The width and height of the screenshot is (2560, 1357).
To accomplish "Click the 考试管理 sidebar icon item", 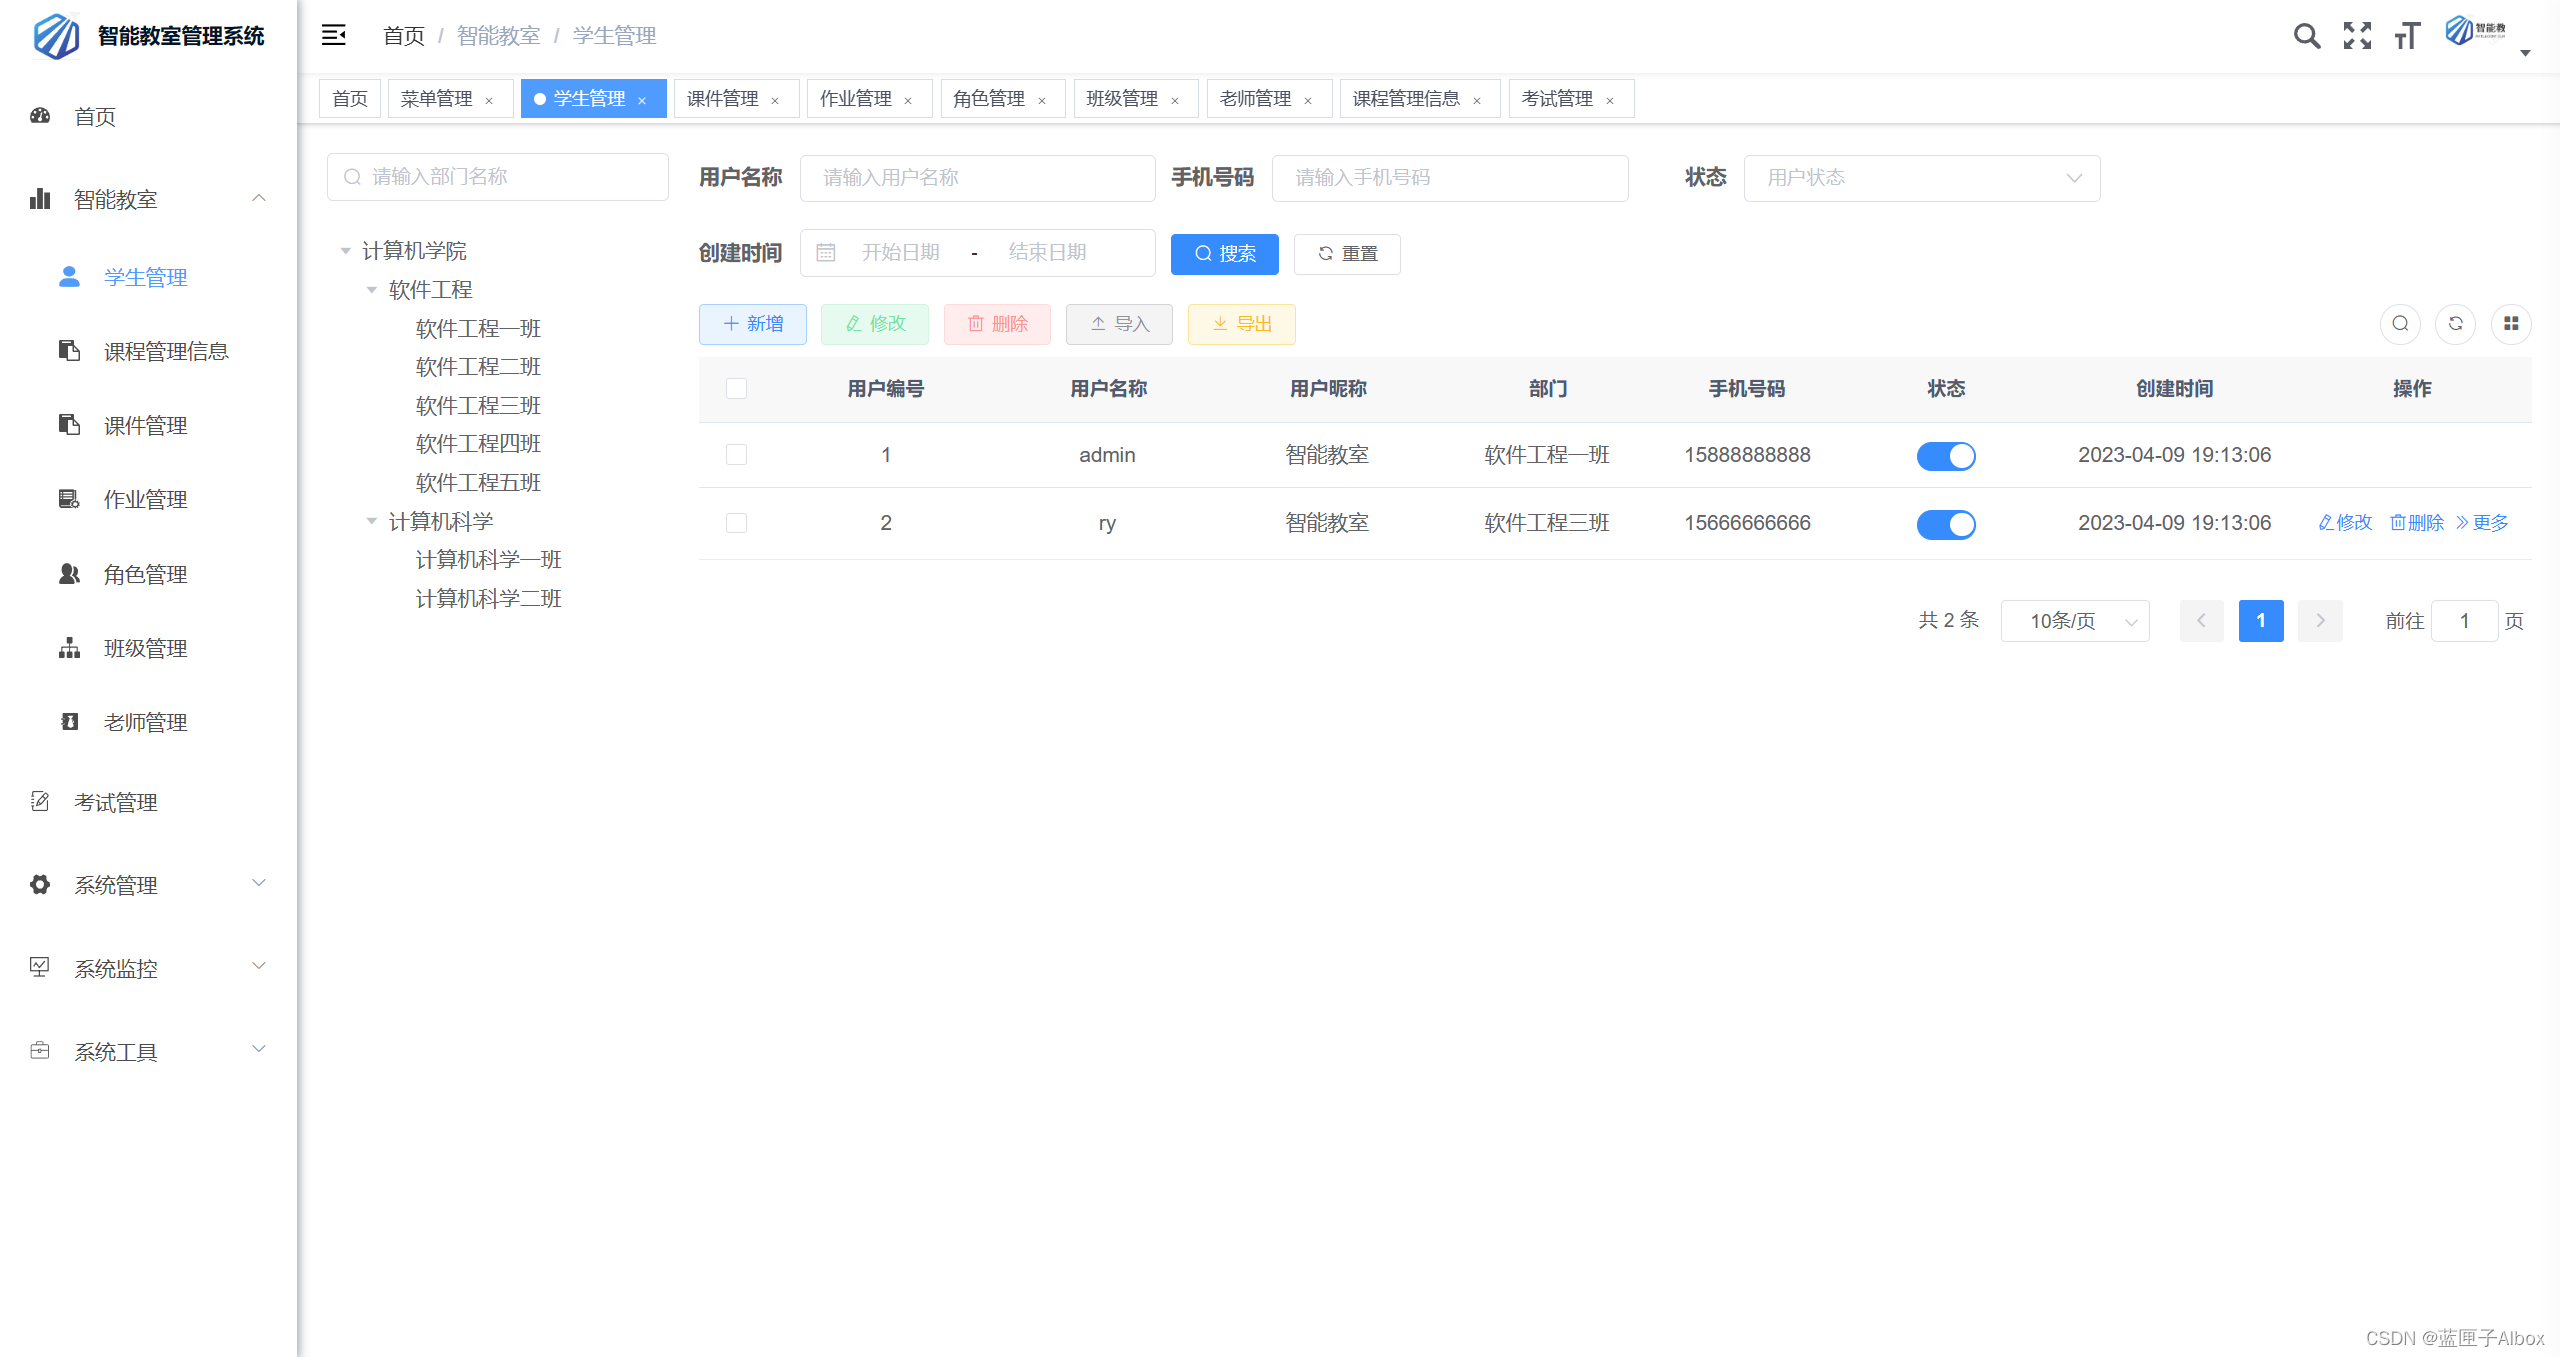I will 40,802.
